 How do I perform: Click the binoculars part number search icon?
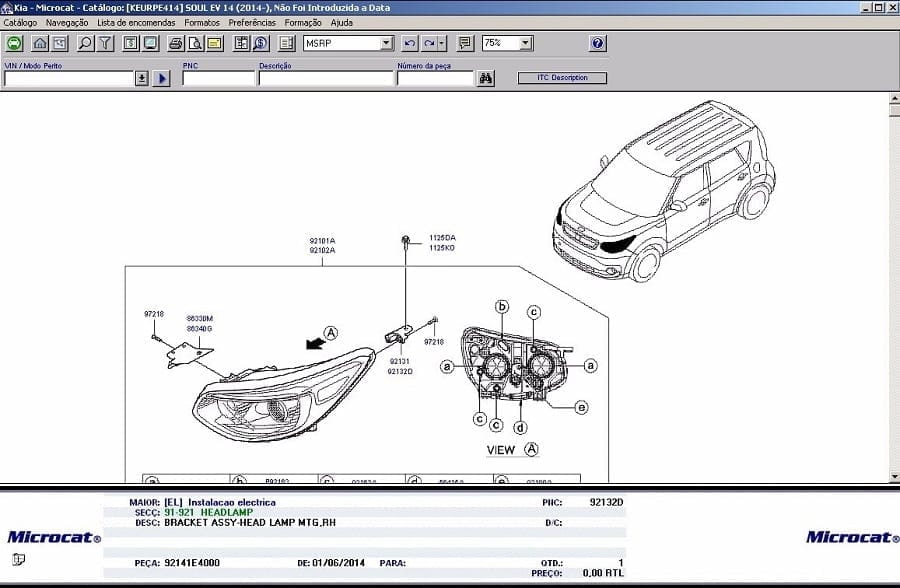(x=486, y=78)
